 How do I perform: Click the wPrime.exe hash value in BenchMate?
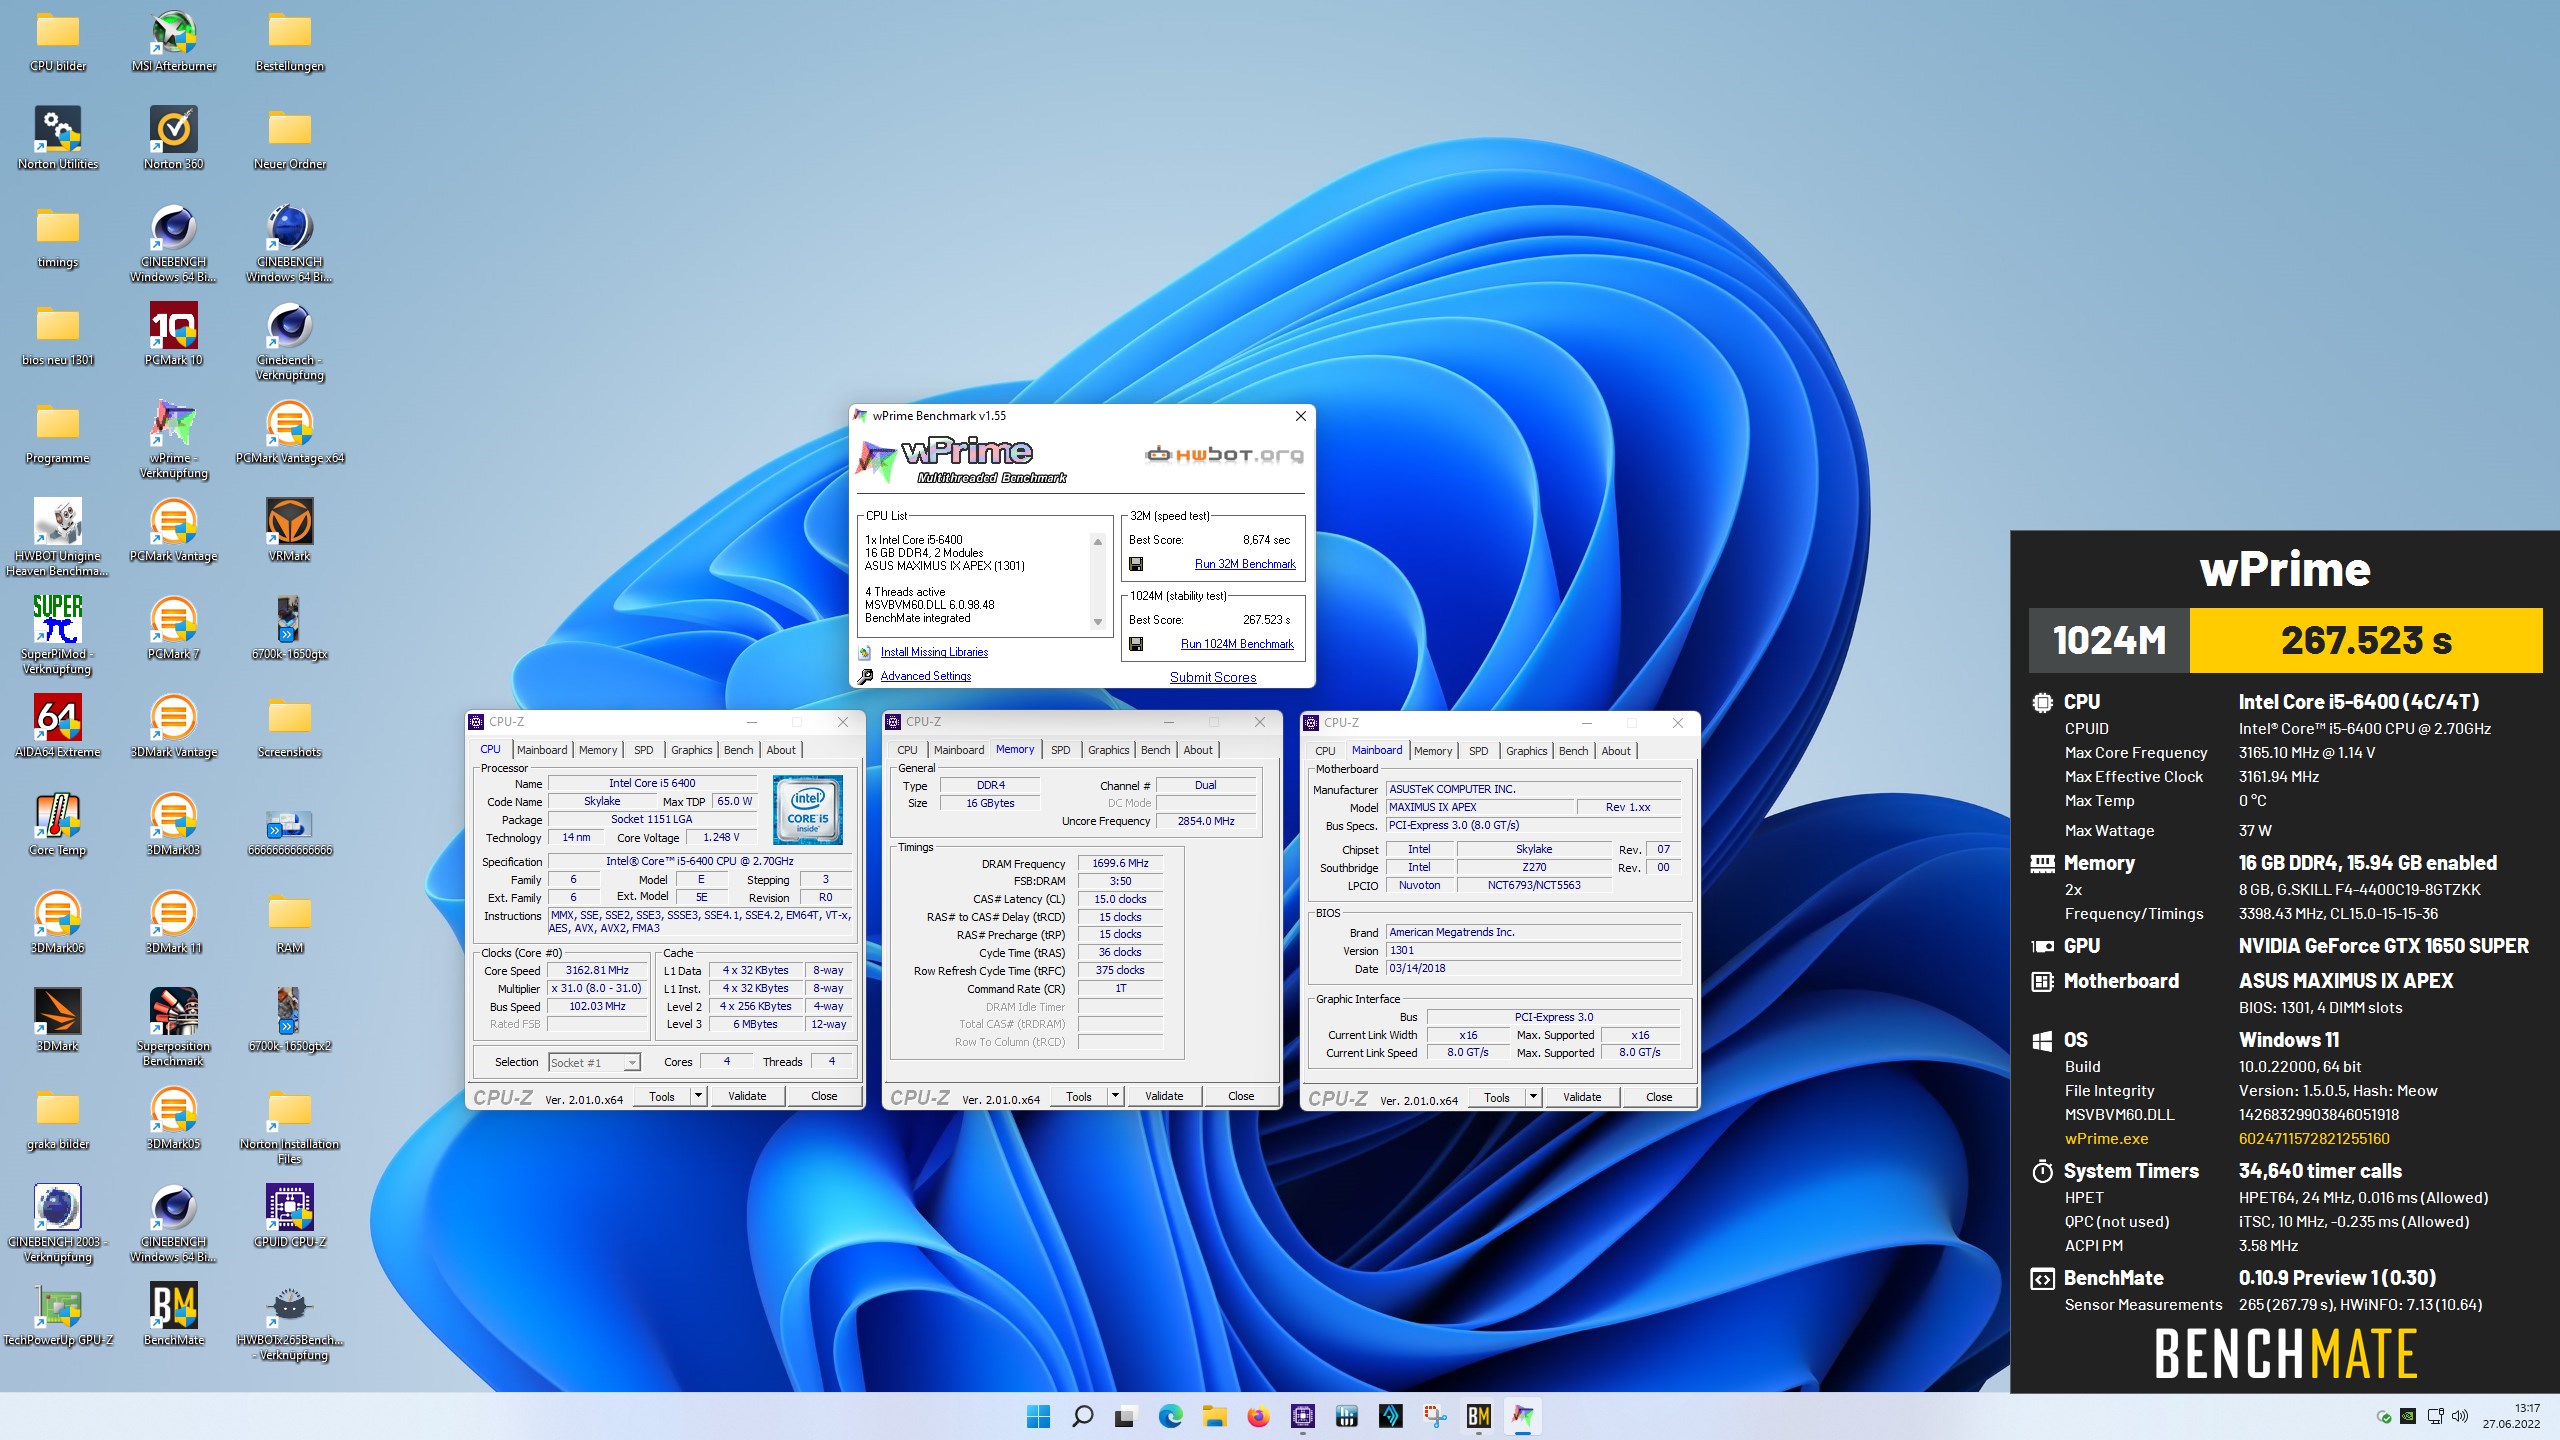coord(2314,1138)
